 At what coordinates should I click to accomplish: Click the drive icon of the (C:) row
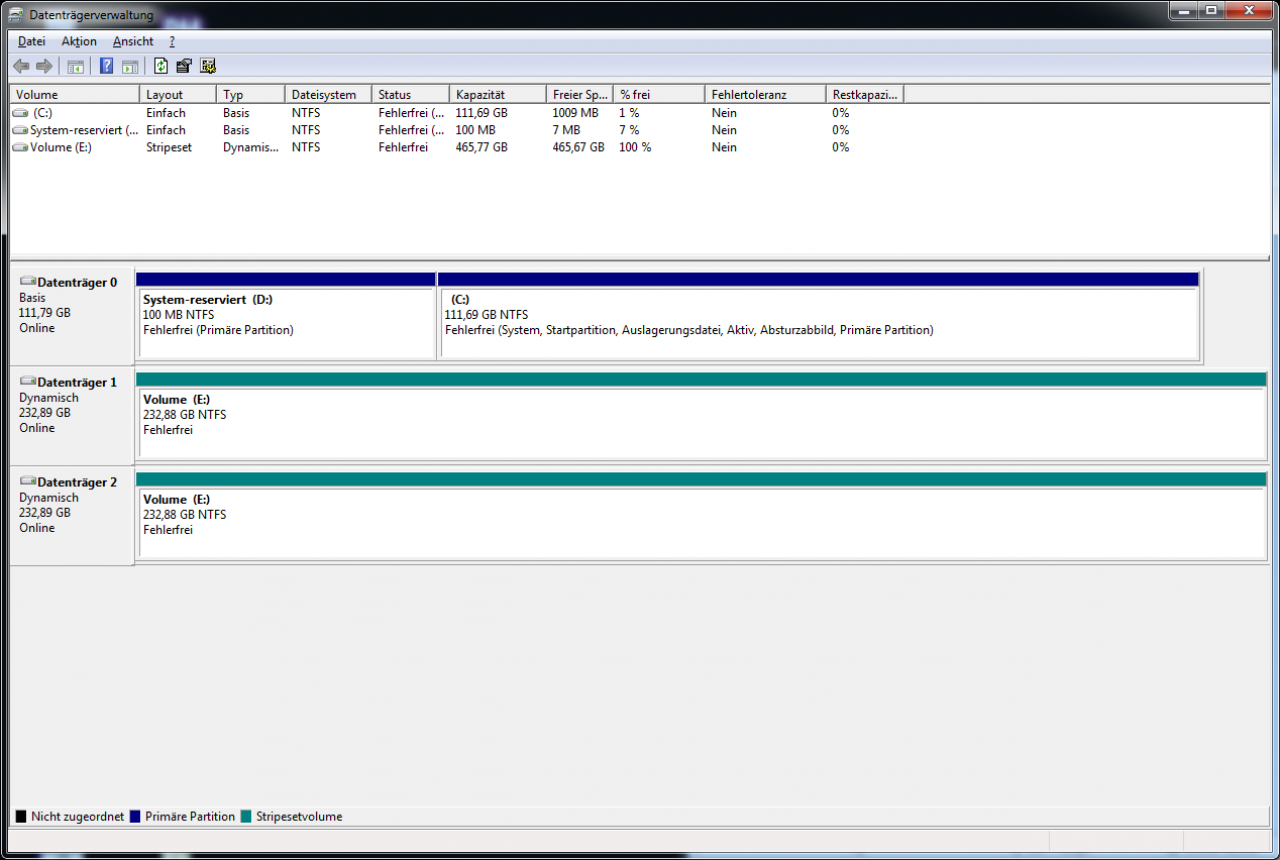pyautogui.click(x=20, y=113)
